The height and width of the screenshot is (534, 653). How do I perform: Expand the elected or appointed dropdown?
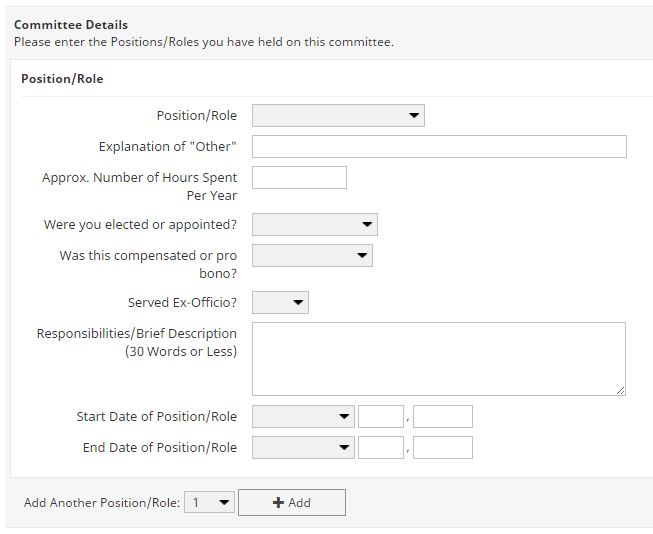(314, 225)
